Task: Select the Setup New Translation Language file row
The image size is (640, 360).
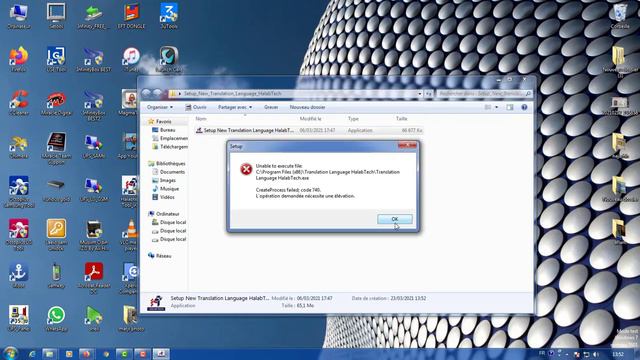Action: 309,130
